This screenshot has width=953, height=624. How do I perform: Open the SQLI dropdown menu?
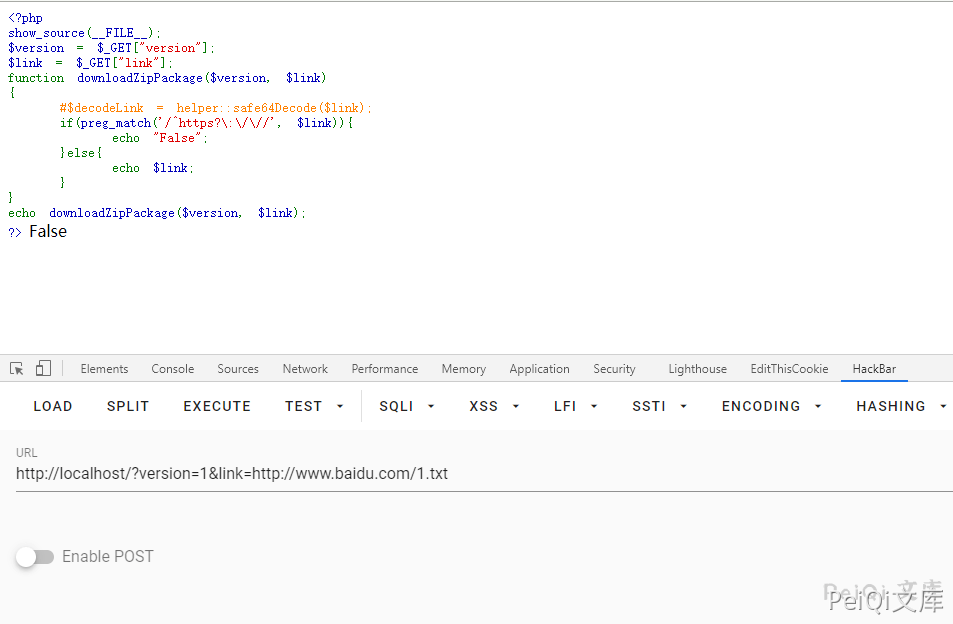pyautogui.click(x=406, y=407)
